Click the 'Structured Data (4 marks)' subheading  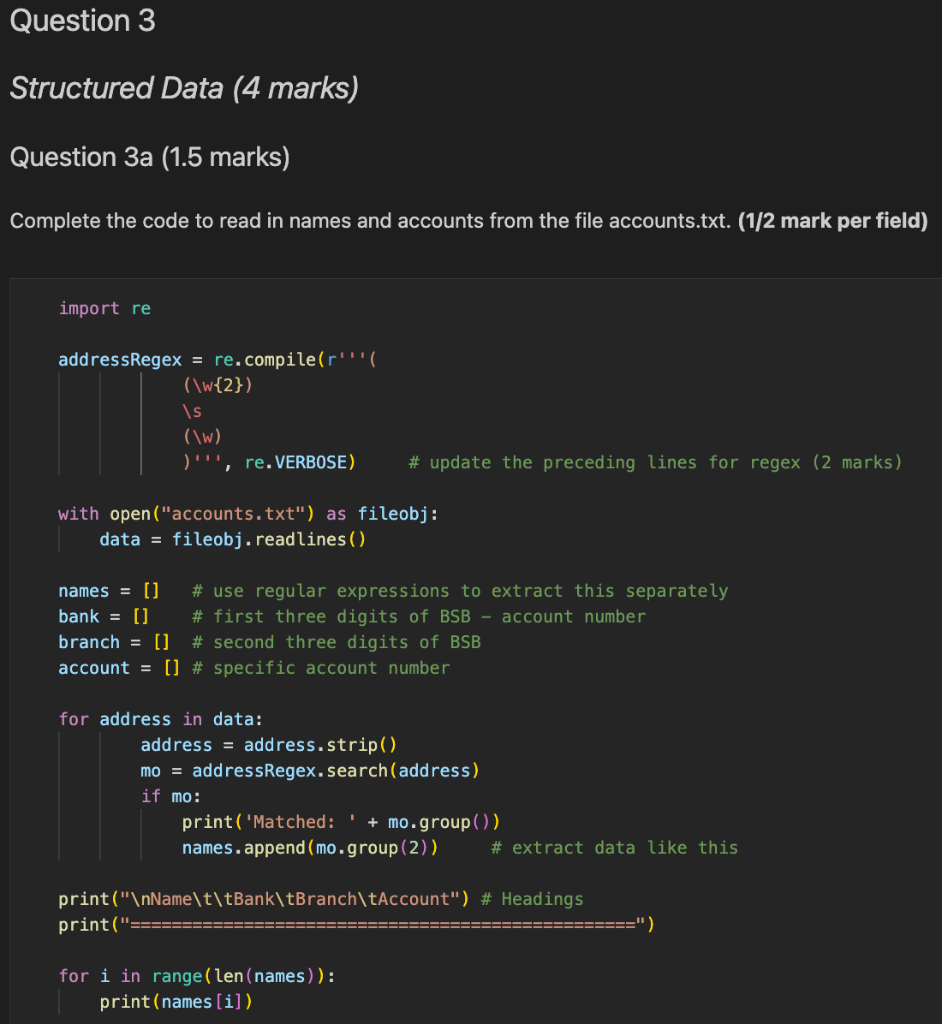[x=184, y=89]
